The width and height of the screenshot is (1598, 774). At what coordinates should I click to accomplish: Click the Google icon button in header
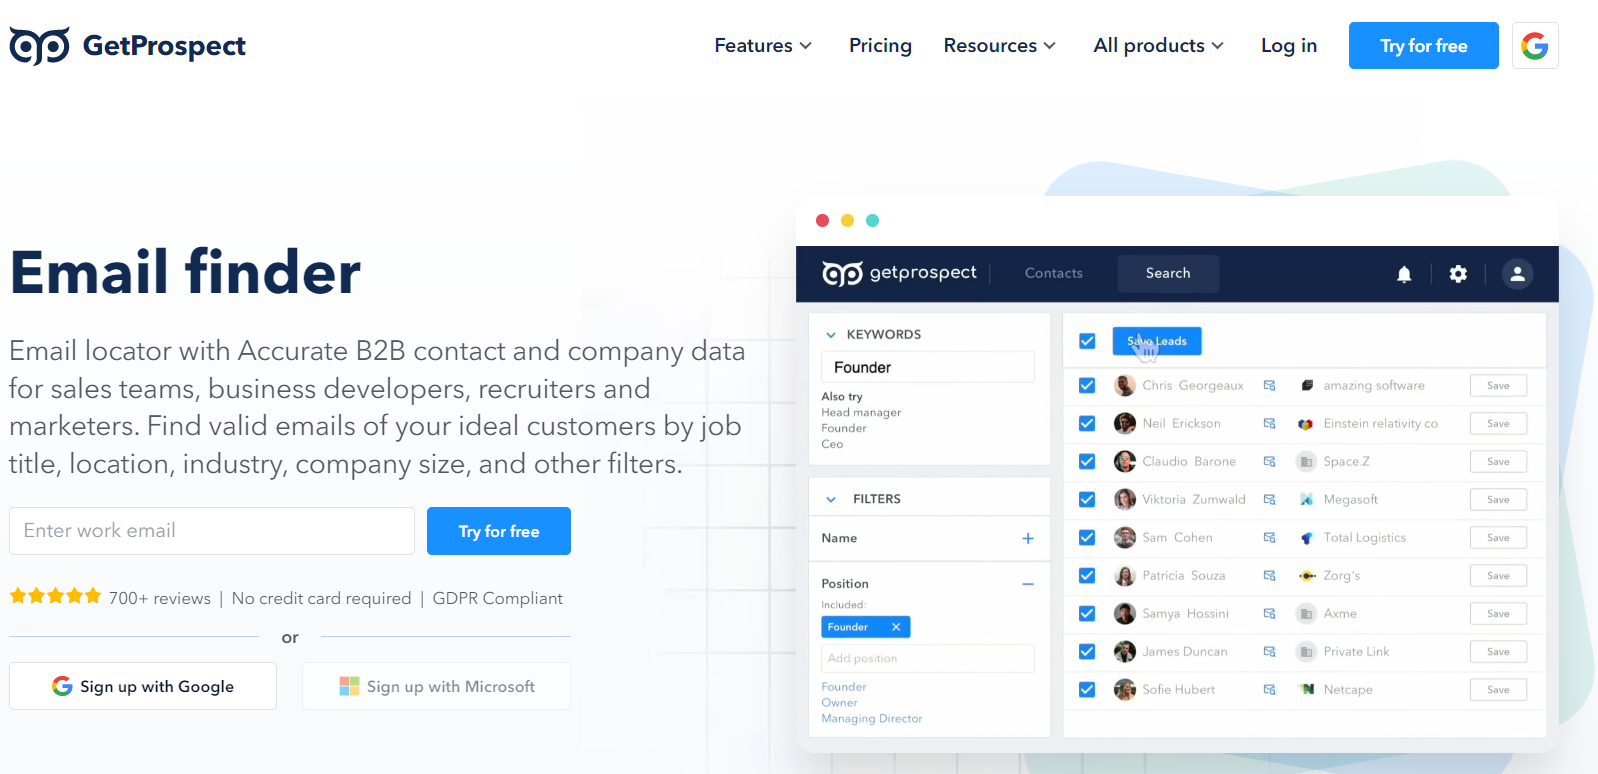[x=1535, y=45]
